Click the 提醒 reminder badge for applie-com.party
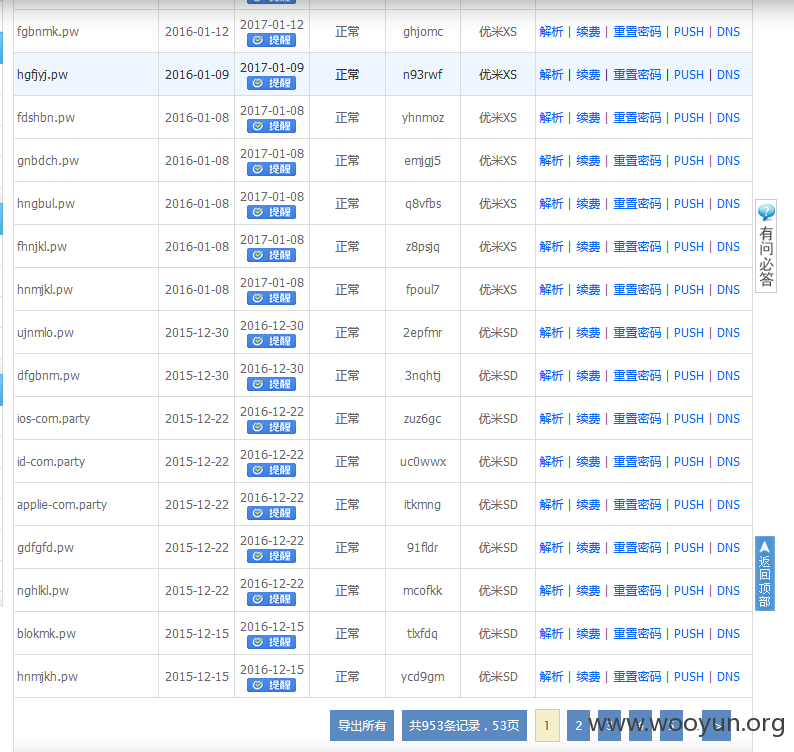The height and width of the screenshot is (752, 794). [271, 513]
